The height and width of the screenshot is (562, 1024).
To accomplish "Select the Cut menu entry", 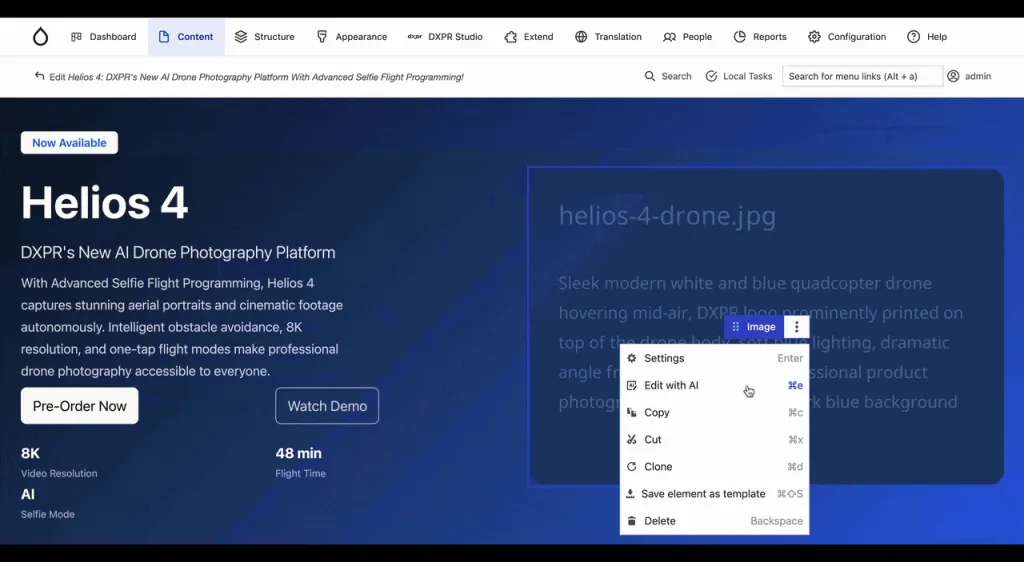I will 714,439.
